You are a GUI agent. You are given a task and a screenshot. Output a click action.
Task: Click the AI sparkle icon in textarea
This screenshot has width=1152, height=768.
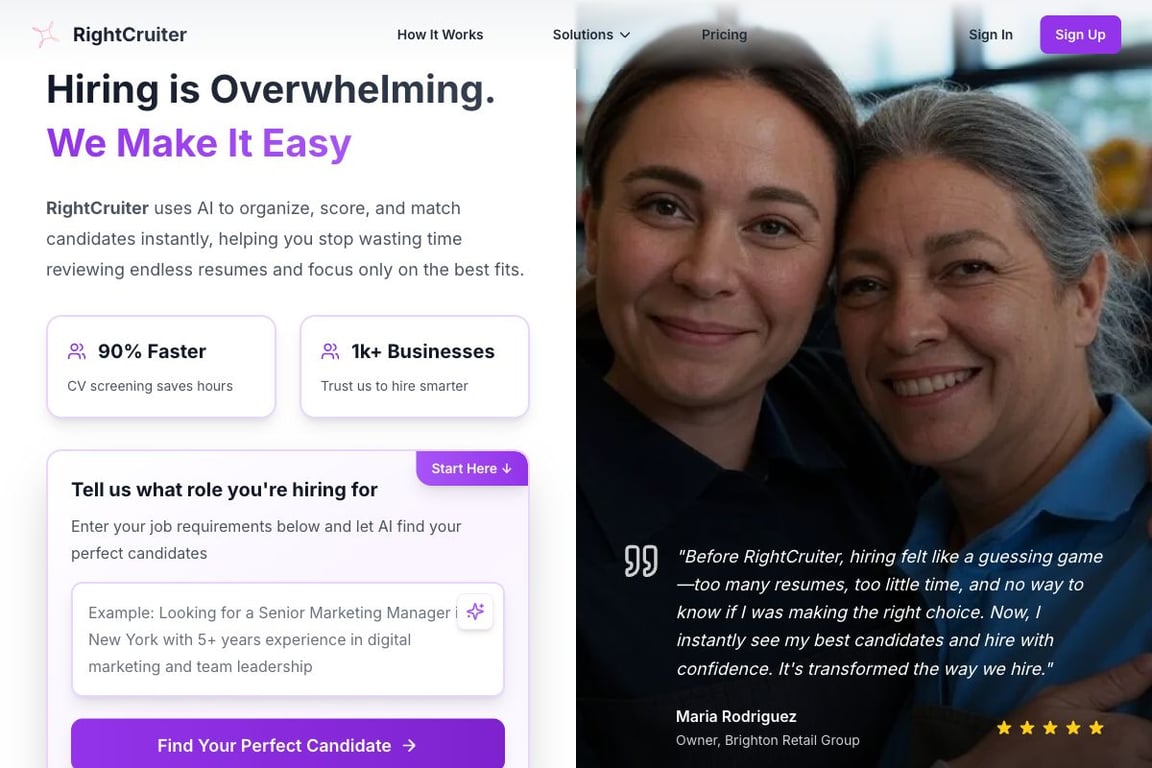point(475,611)
